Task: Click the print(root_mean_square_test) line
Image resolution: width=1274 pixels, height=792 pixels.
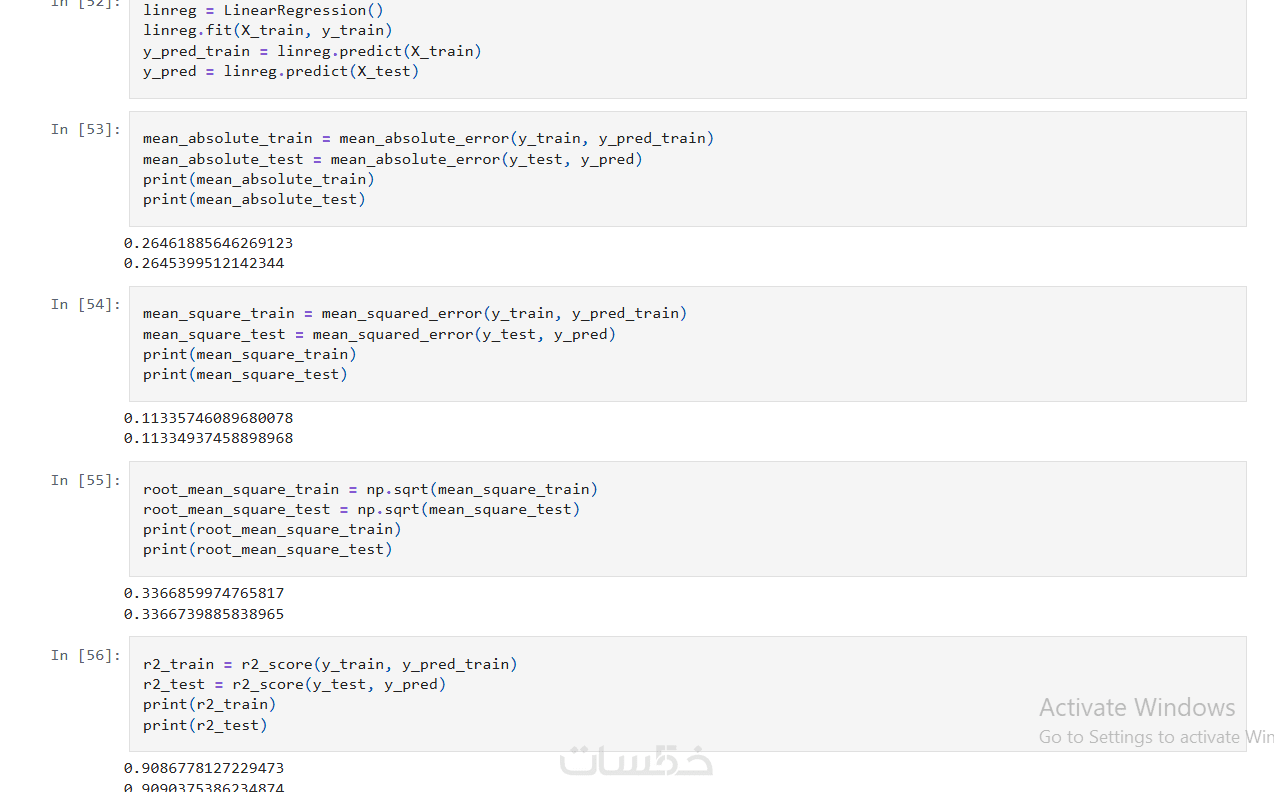Action: point(267,549)
